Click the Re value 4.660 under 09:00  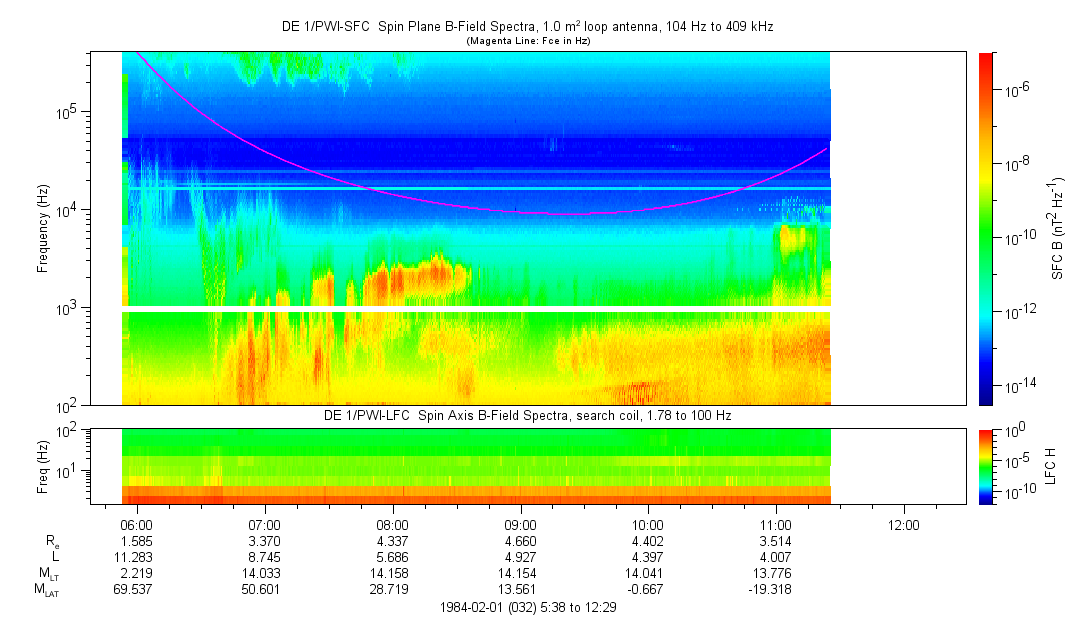coord(520,540)
